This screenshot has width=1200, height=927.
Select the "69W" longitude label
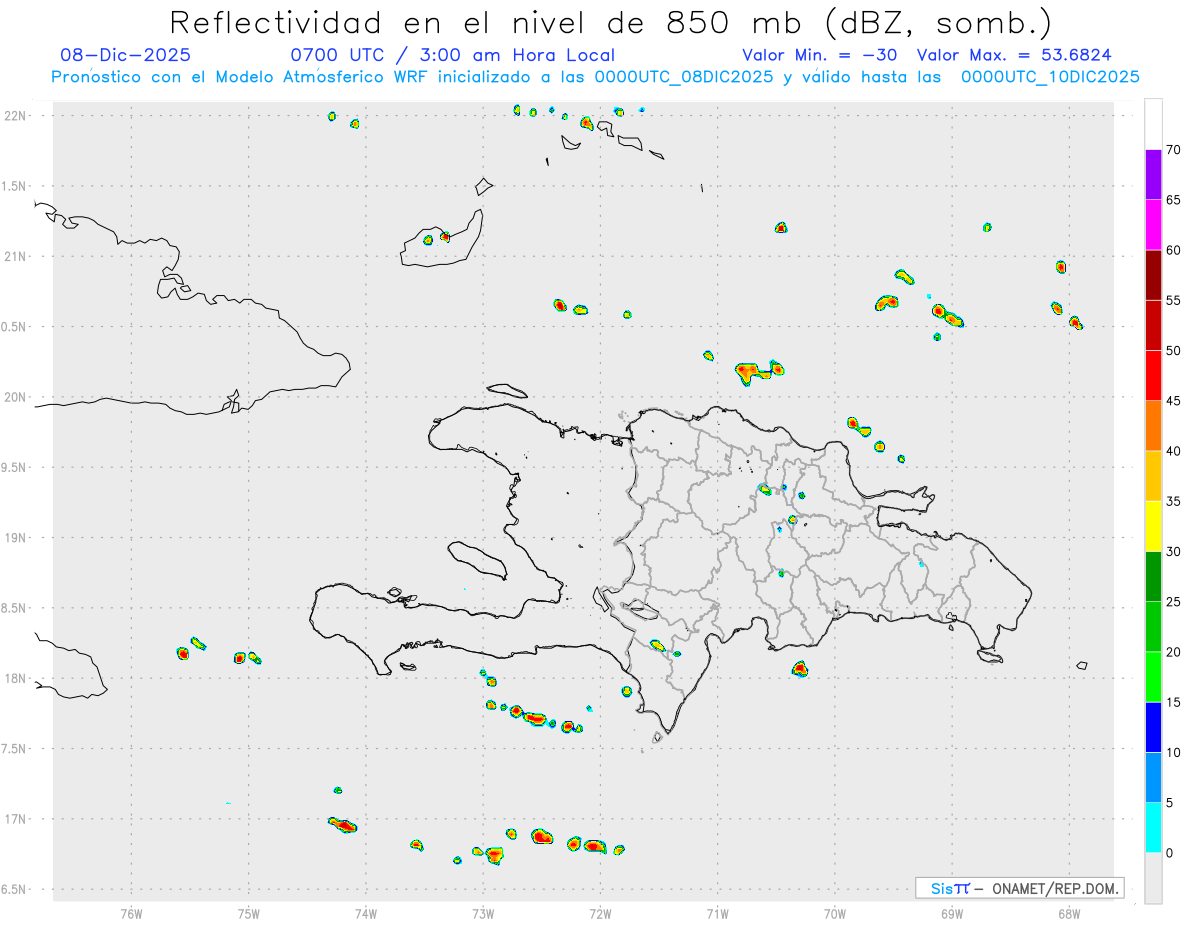point(952,912)
